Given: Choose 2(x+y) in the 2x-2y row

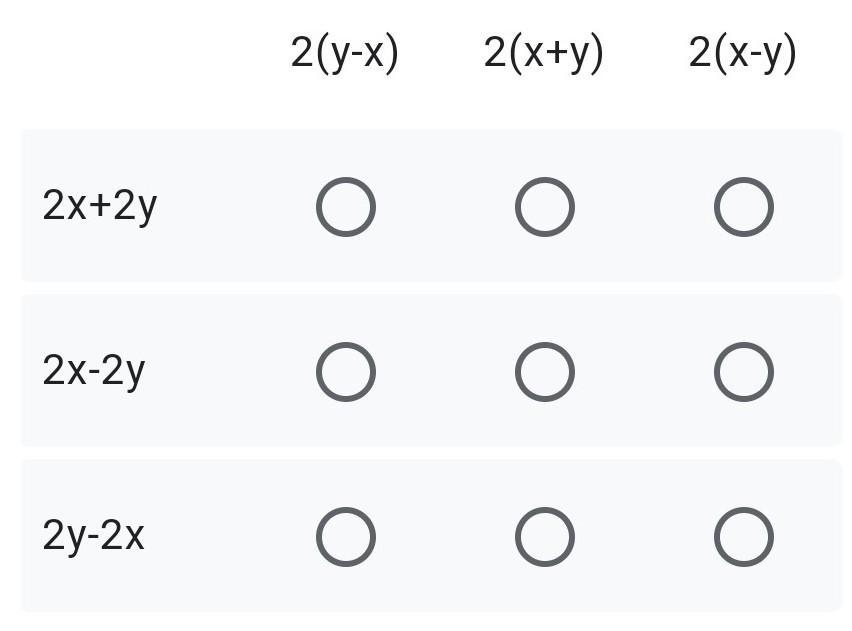Looking at the screenshot, I should 544,372.
